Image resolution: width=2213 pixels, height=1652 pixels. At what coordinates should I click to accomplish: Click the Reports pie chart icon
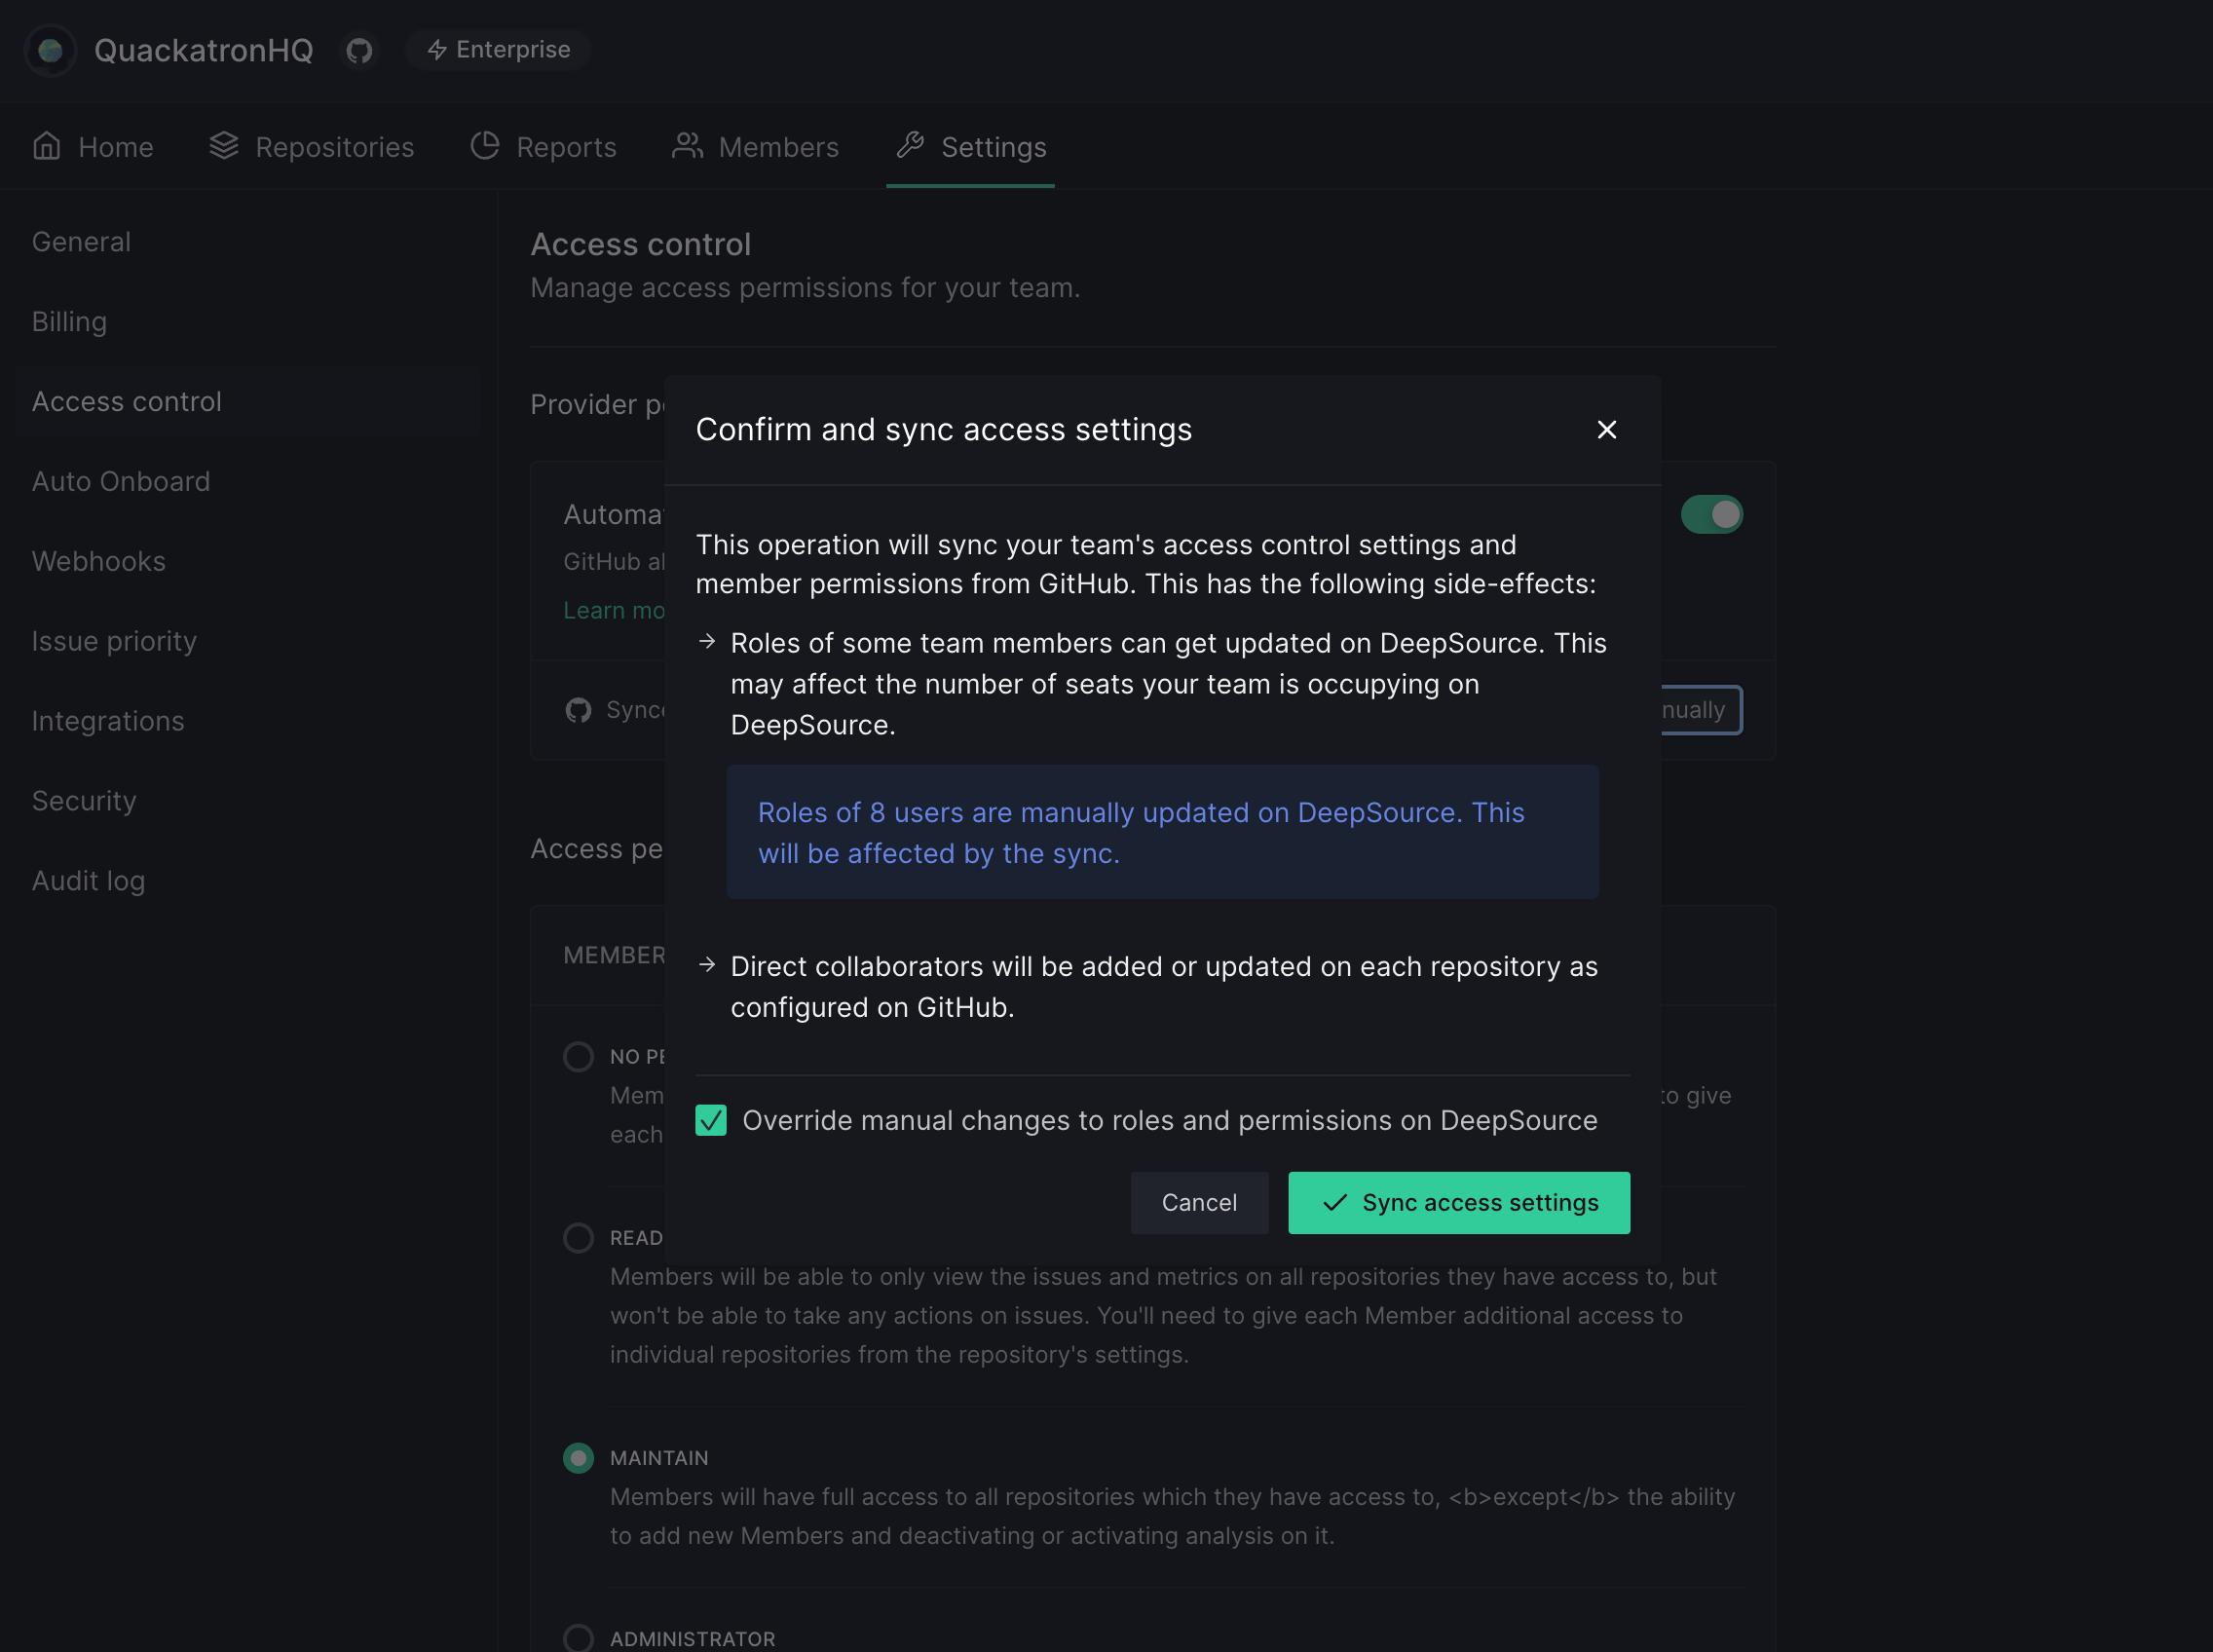[485, 146]
